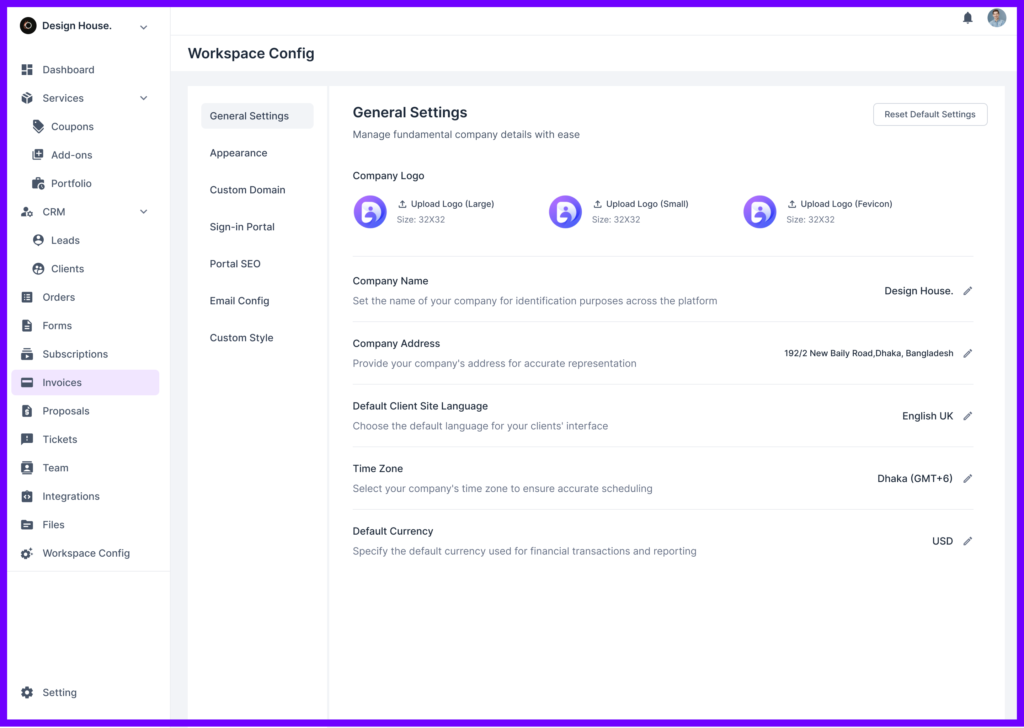Select the Proposals icon
Viewport: 1024px width, 728px height.
click(27, 410)
